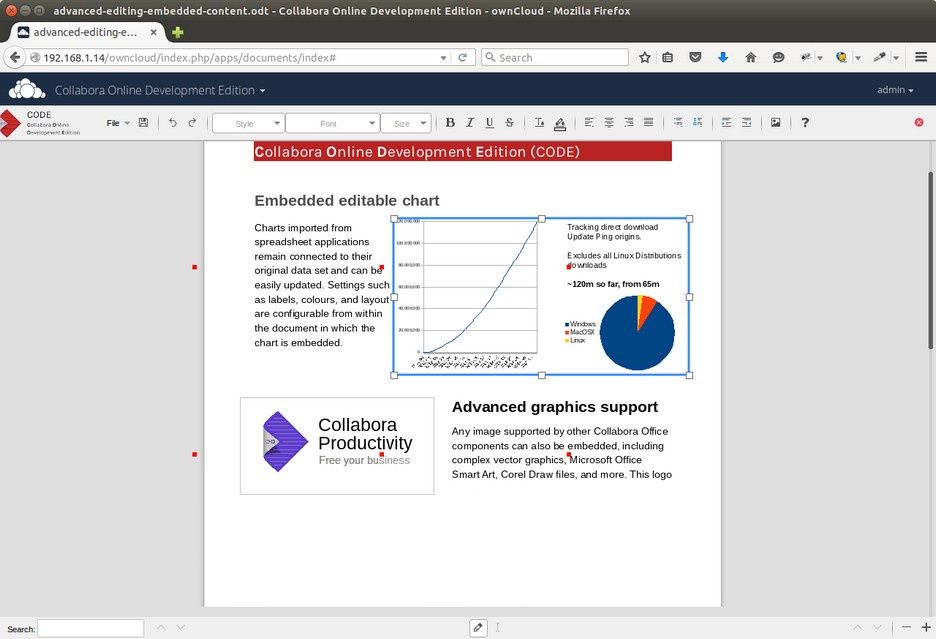Align text to the right
Screen dimensions: 936x639
click(x=629, y=122)
